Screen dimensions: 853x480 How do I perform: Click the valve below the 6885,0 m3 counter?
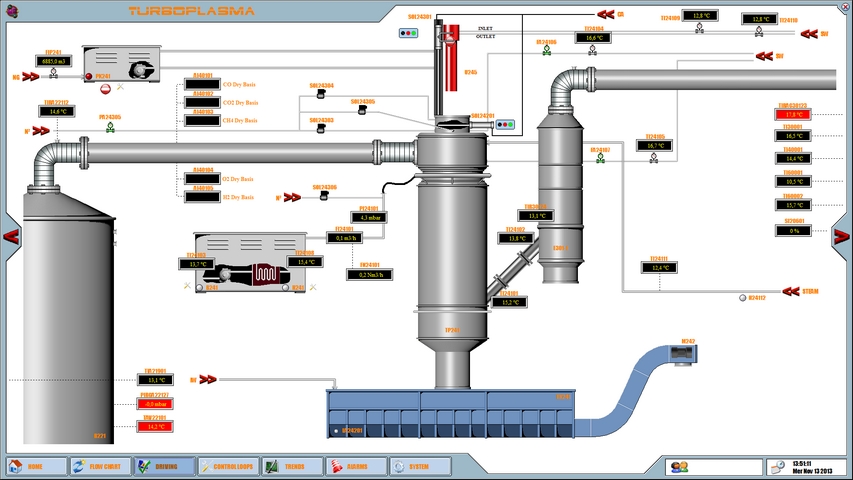53,73
